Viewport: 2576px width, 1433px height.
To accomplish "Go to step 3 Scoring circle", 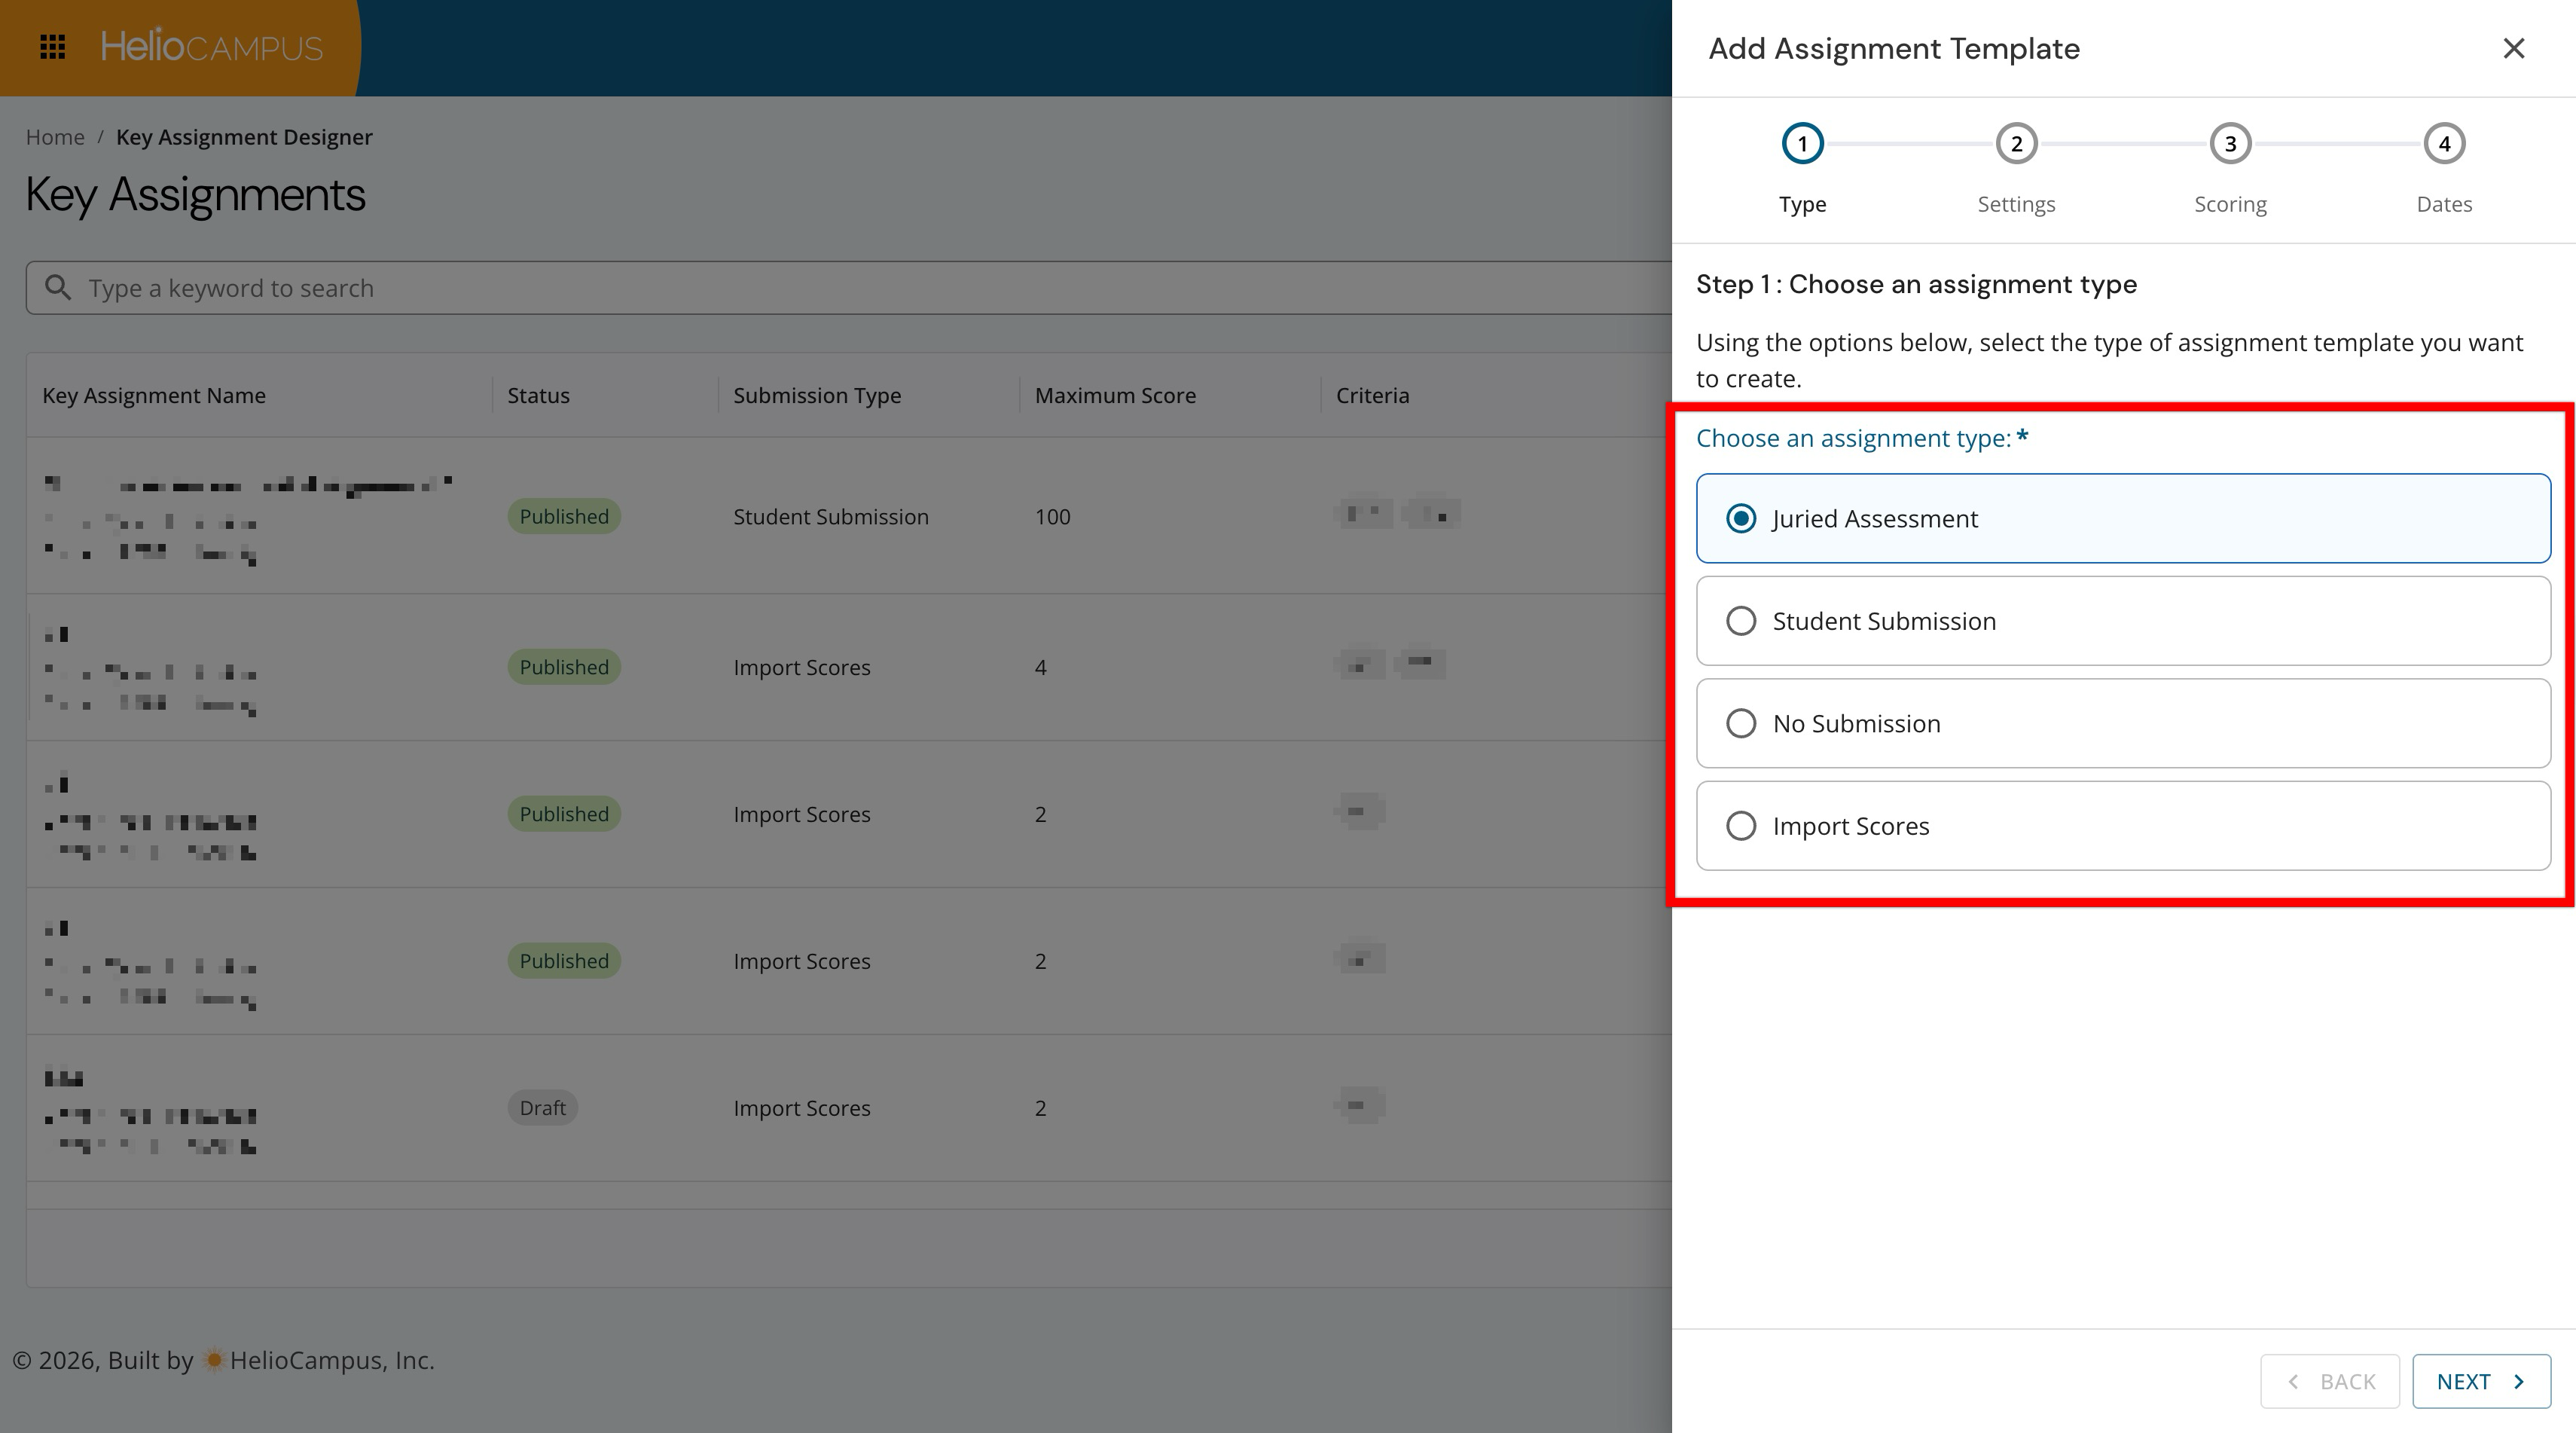I will (2230, 144).
